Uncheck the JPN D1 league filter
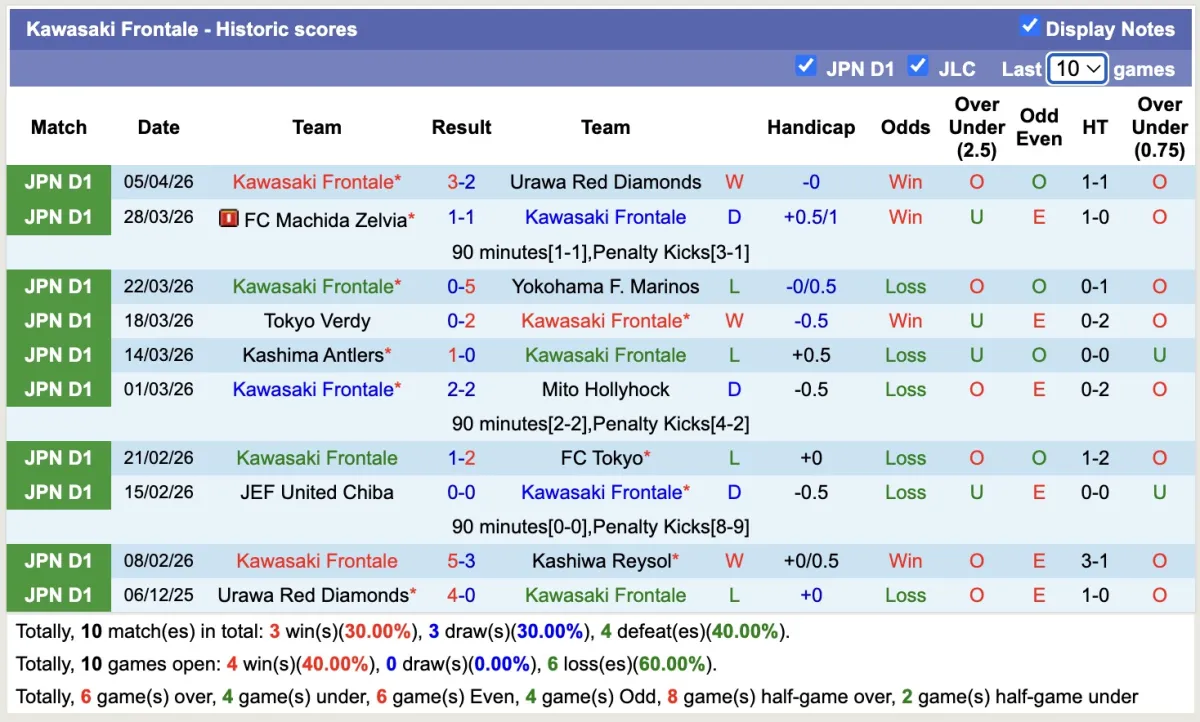Image resolution: width=1200 pixels, height=722 pixels. point(805,67)
